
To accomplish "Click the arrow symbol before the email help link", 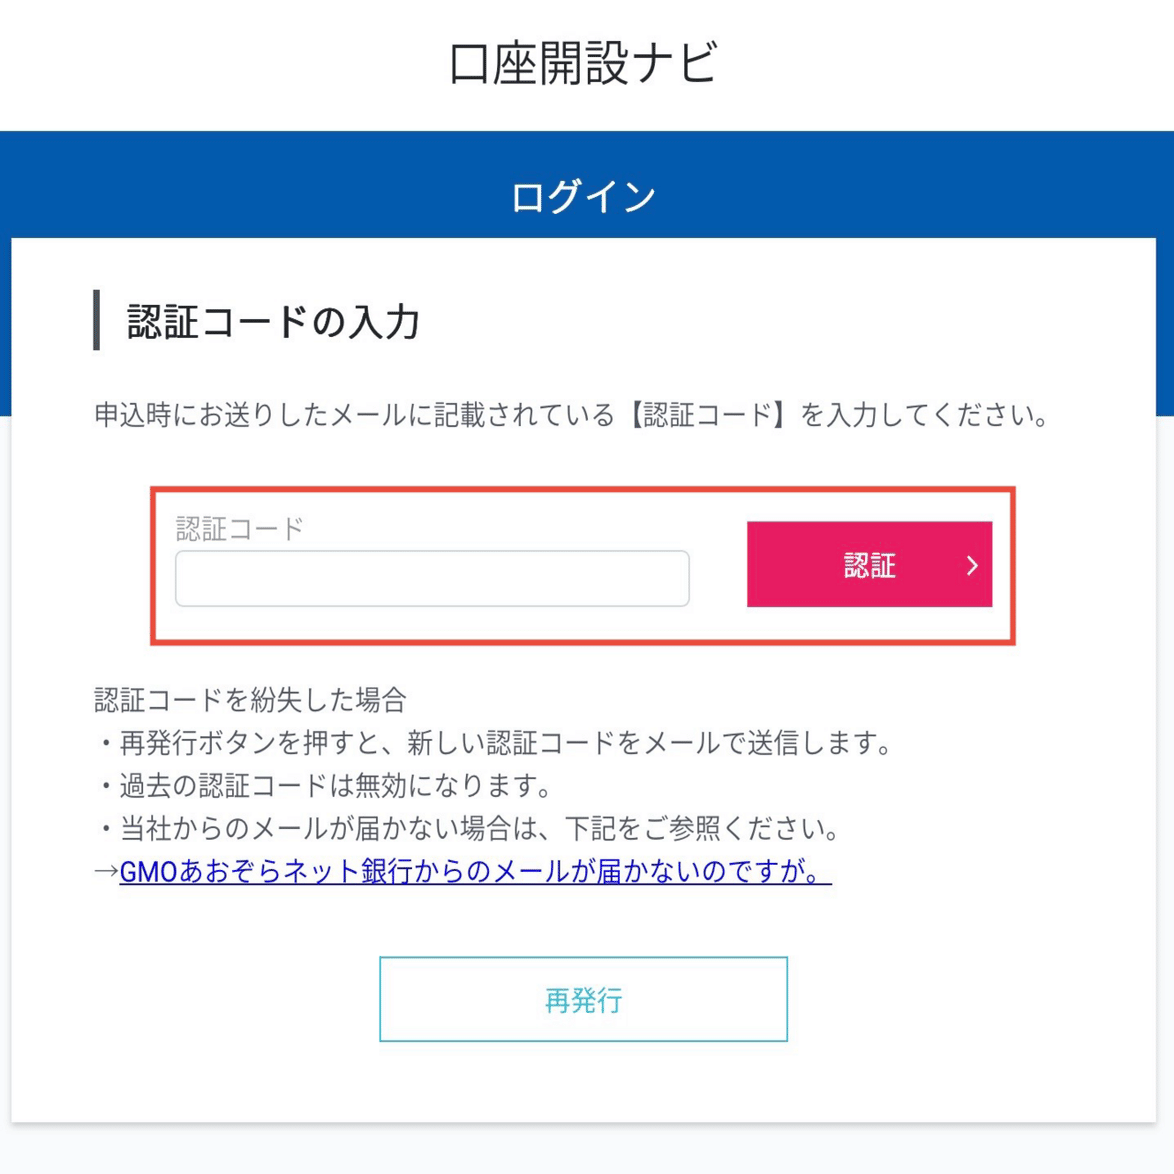I will tap(103, 872).
